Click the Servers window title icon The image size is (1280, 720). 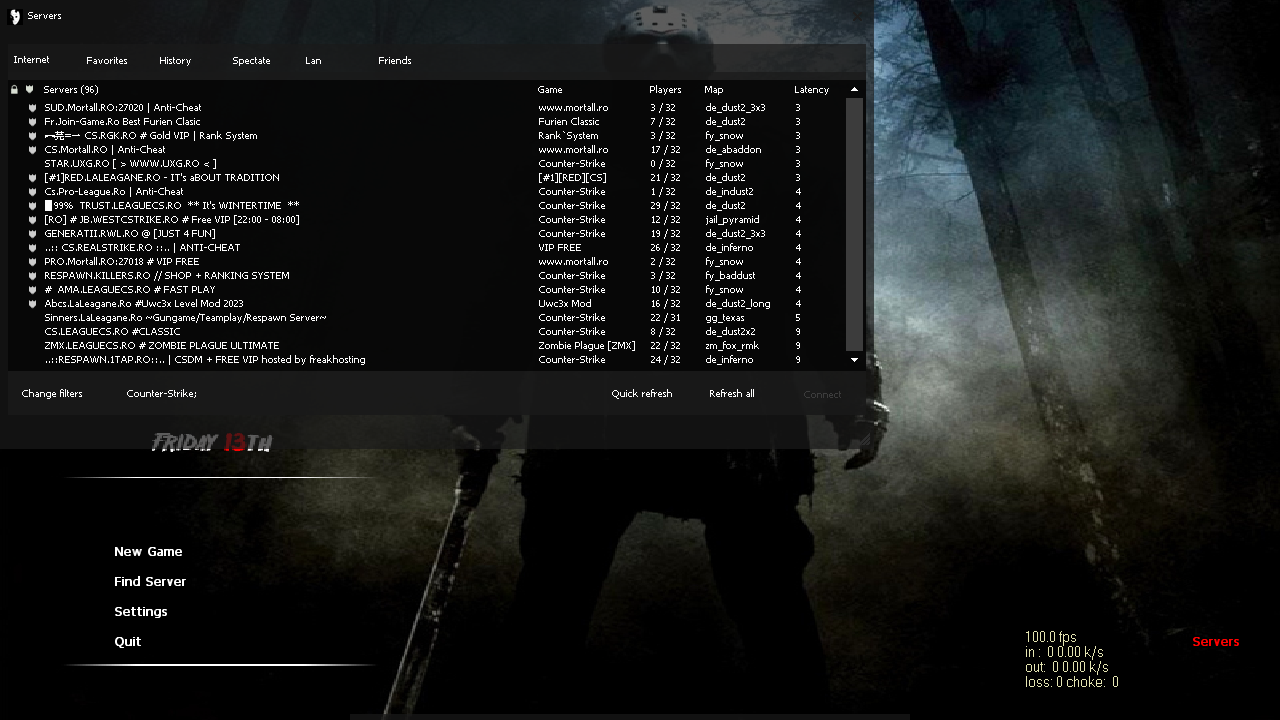15,16
